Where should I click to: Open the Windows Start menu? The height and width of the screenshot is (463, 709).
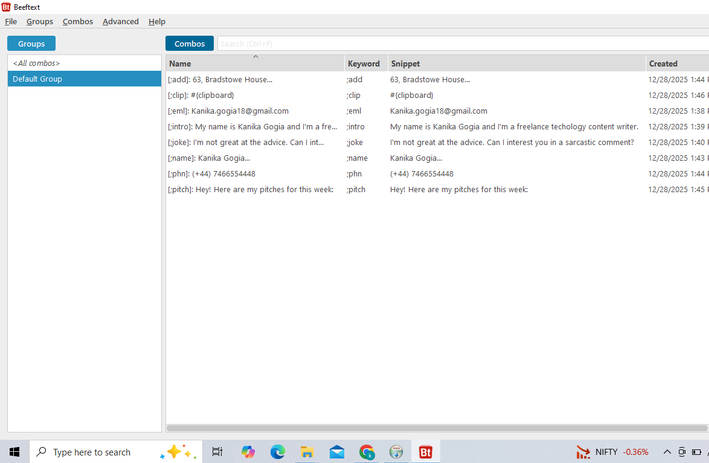point(14,452)
